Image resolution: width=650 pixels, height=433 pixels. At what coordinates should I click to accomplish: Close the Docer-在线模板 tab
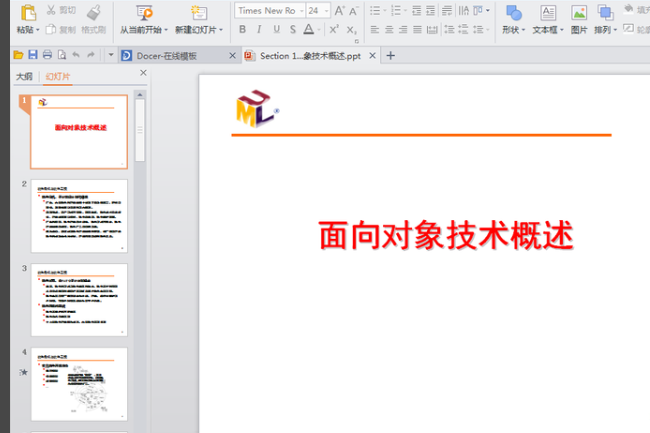(233, 56)
